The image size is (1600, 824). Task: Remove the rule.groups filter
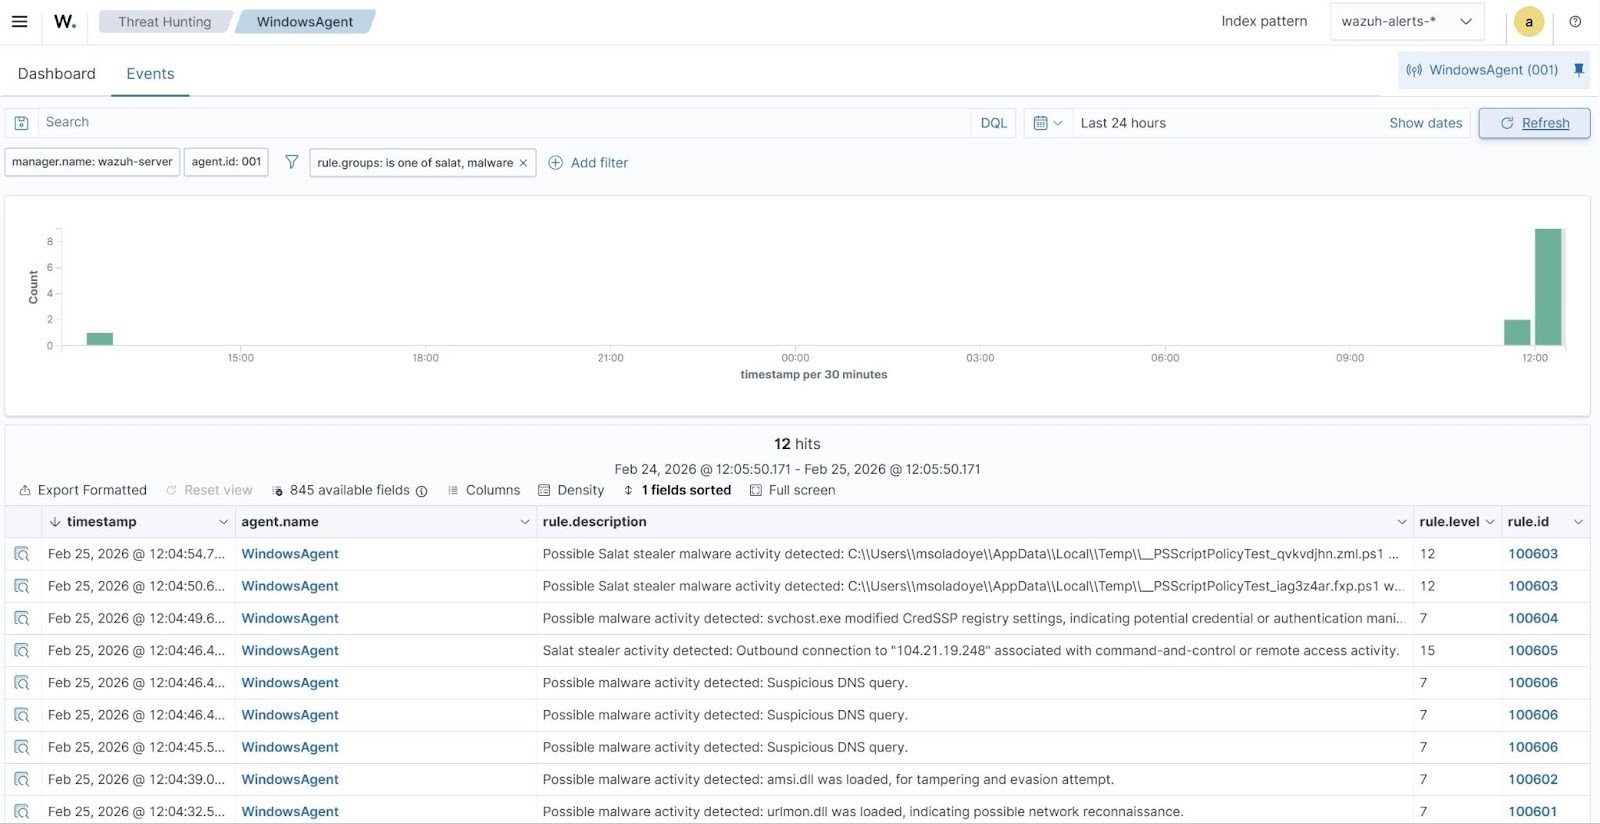(x=523, y=163)
